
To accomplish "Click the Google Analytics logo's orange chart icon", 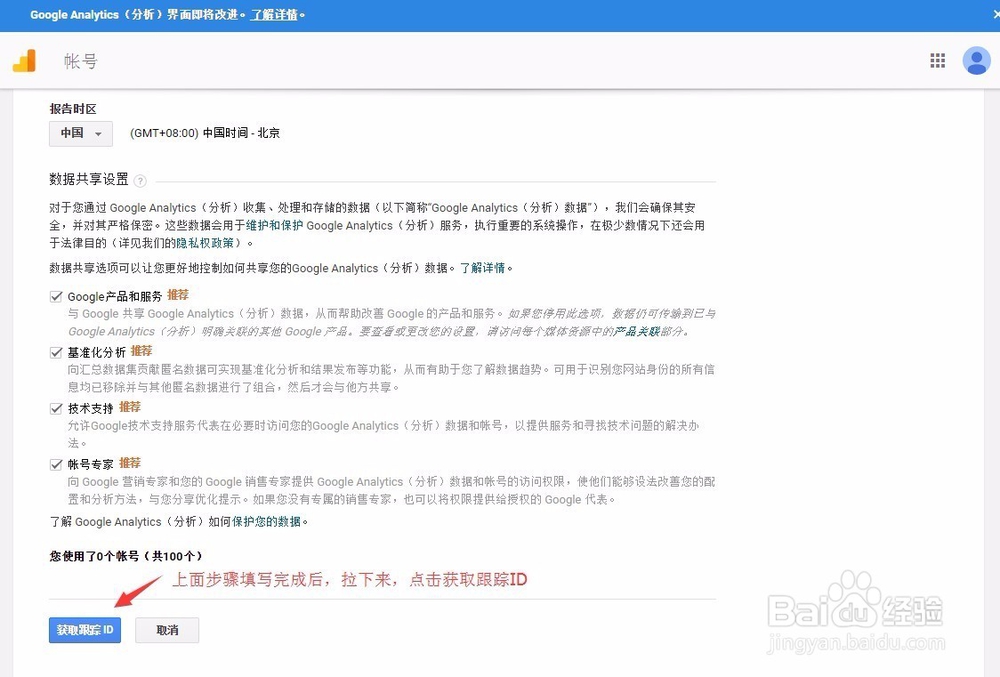I will 26,59.
